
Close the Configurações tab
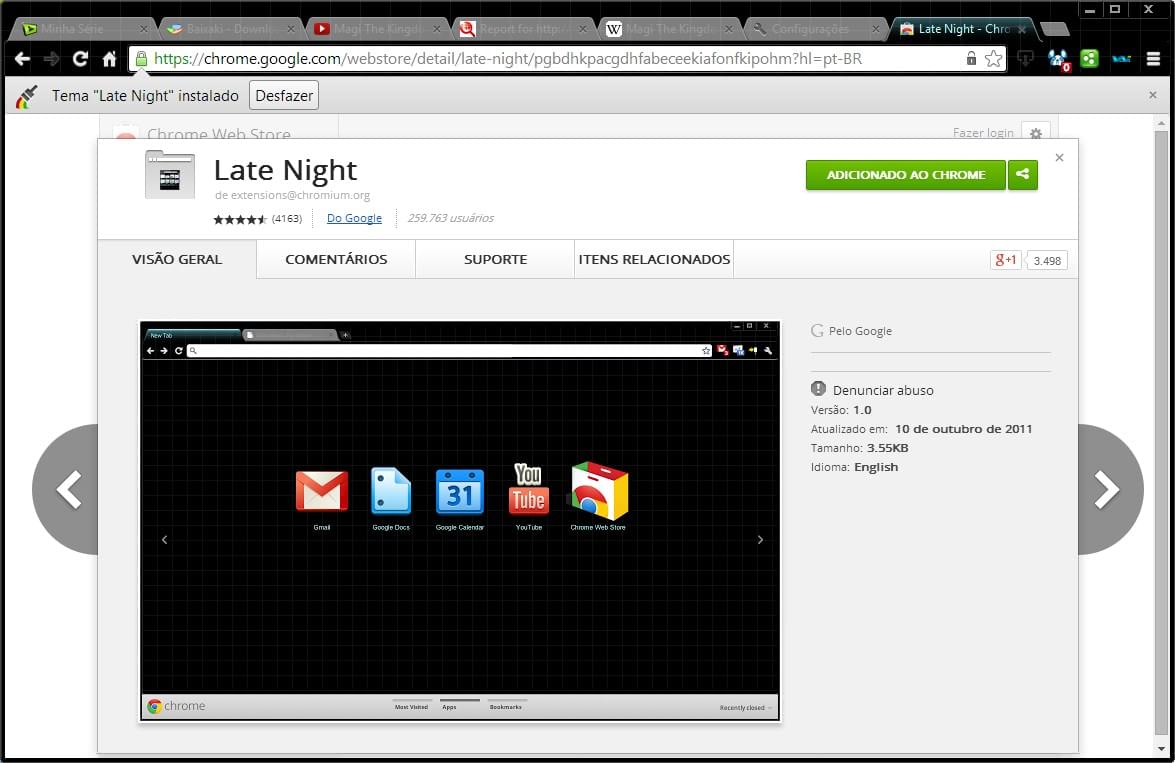pos(875,29)
